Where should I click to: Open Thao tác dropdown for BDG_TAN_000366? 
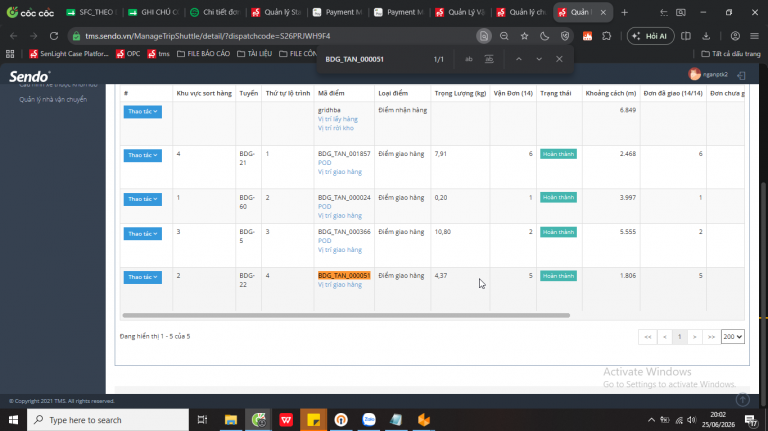tap(143, 234)
